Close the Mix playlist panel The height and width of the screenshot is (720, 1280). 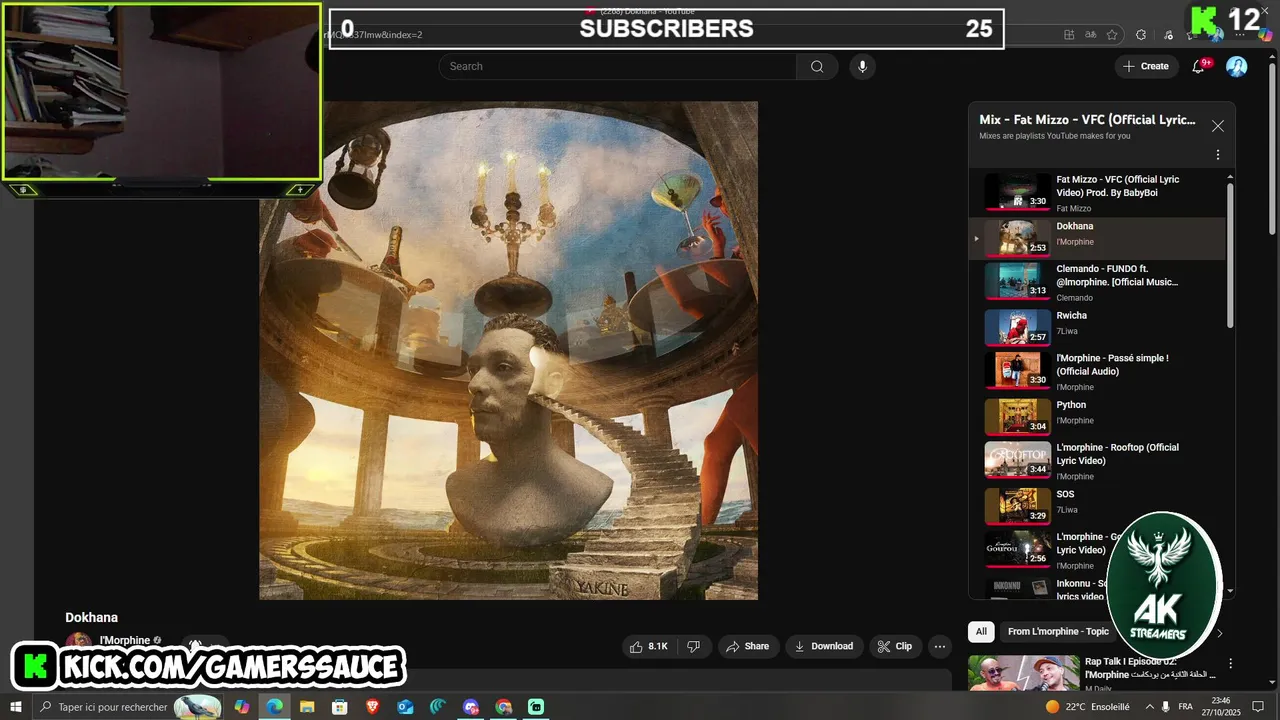point(1217,126)
